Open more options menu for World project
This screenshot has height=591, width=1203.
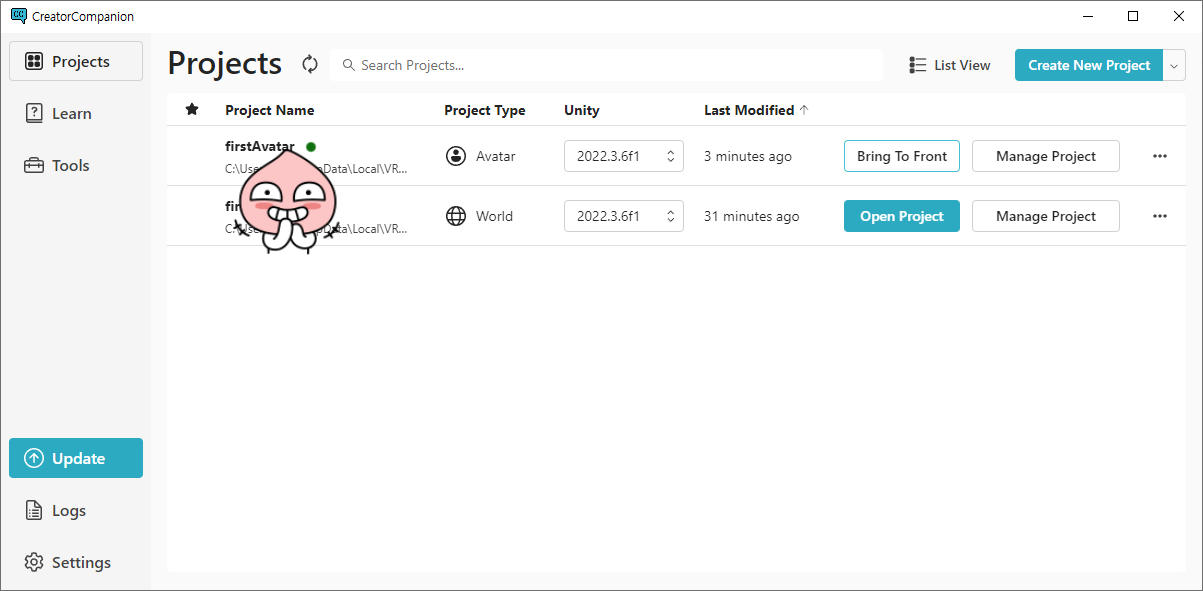[x=1160, y=216]
